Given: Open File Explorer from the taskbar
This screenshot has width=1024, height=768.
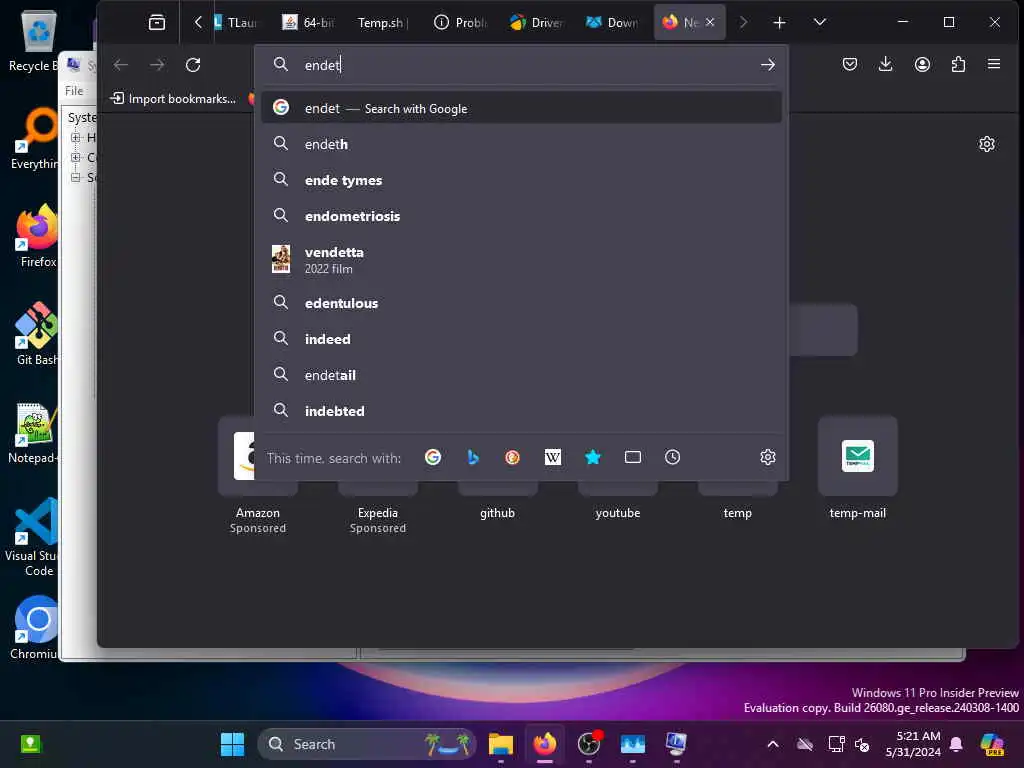Looking at the screenshot, I should point(501,744).
